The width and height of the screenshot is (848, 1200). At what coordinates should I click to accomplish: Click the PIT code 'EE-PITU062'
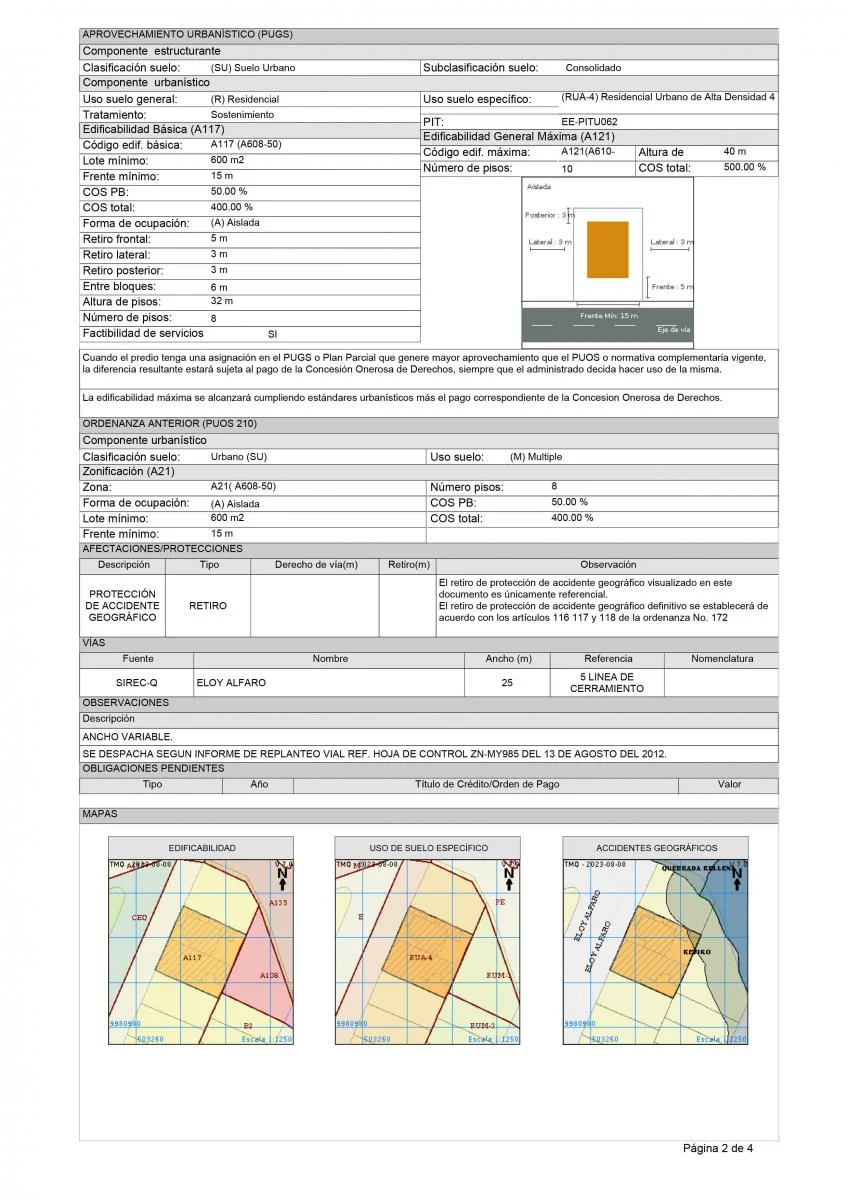pyautogui.click(x=590, y=121)
